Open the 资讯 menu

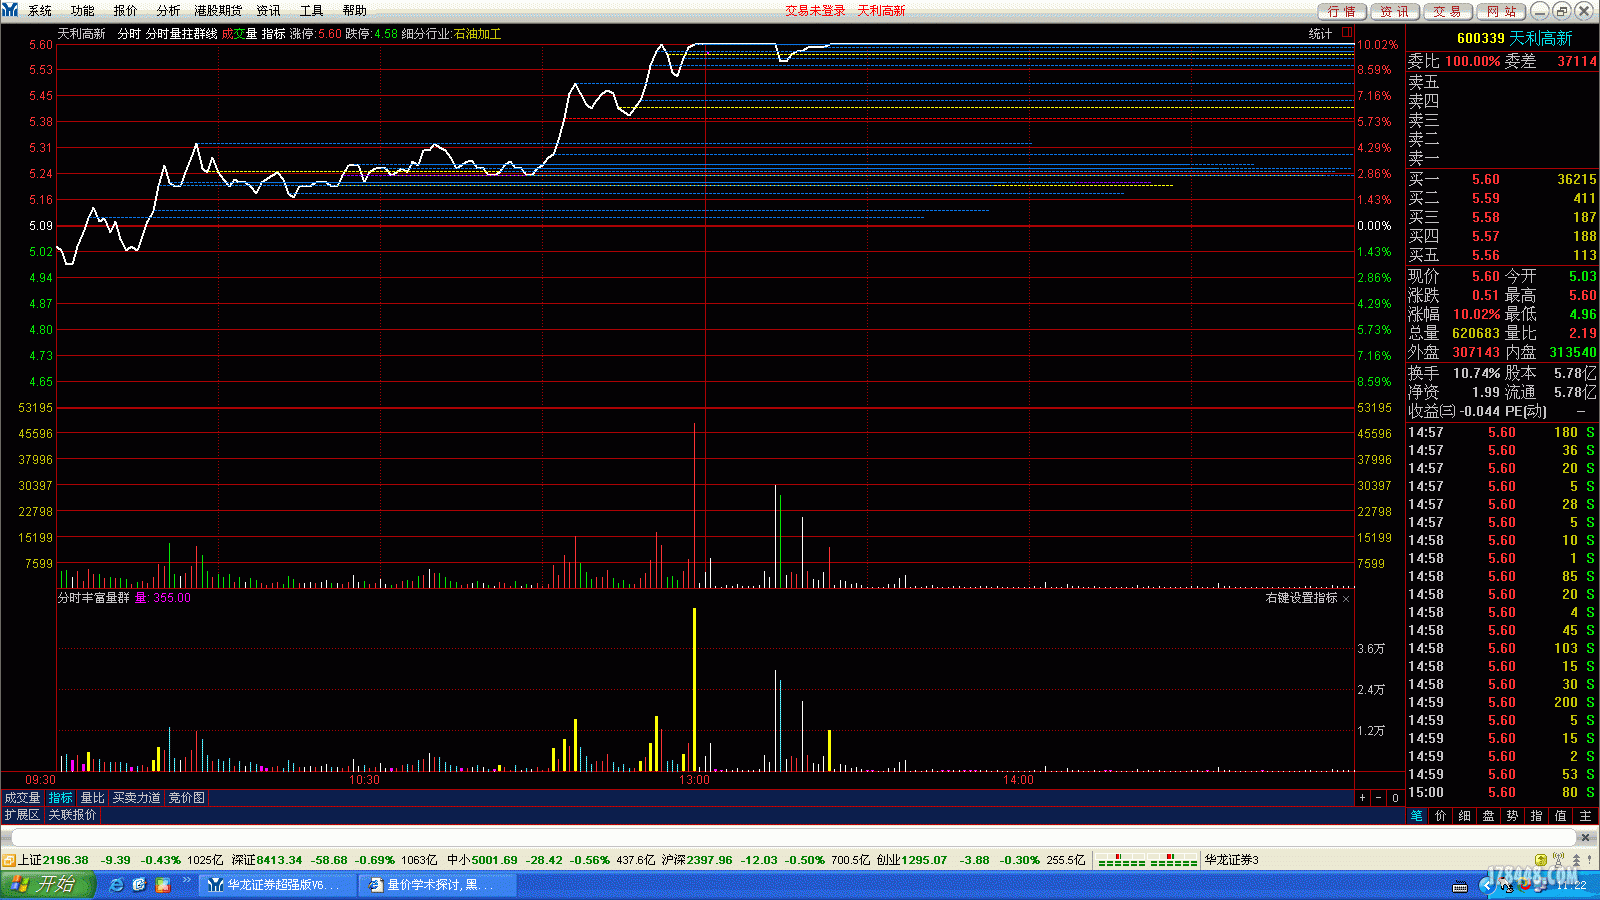tap(268, 11)
